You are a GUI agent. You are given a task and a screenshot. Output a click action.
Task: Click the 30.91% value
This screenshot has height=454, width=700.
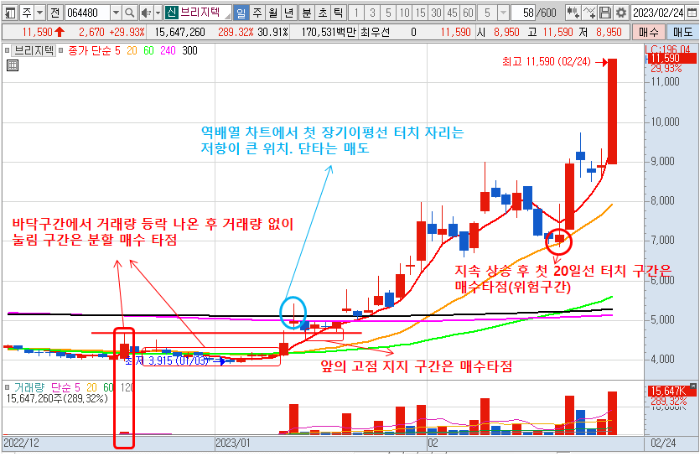point(273,32)
